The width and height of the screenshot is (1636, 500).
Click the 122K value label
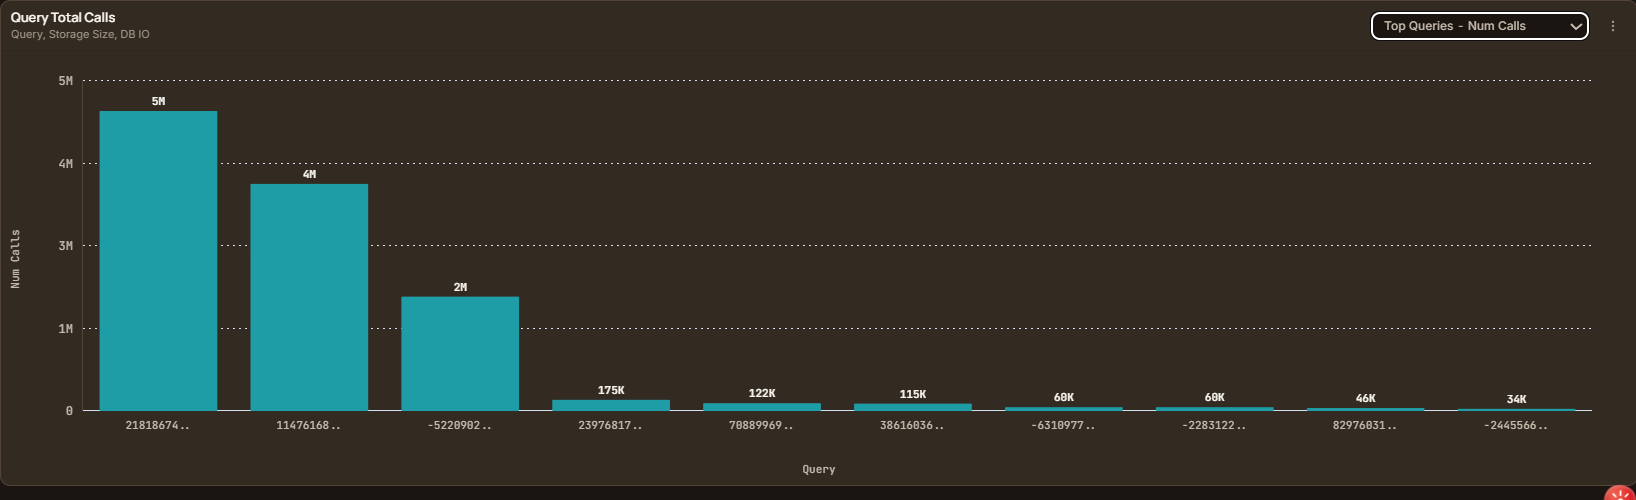tap(762, 393)
